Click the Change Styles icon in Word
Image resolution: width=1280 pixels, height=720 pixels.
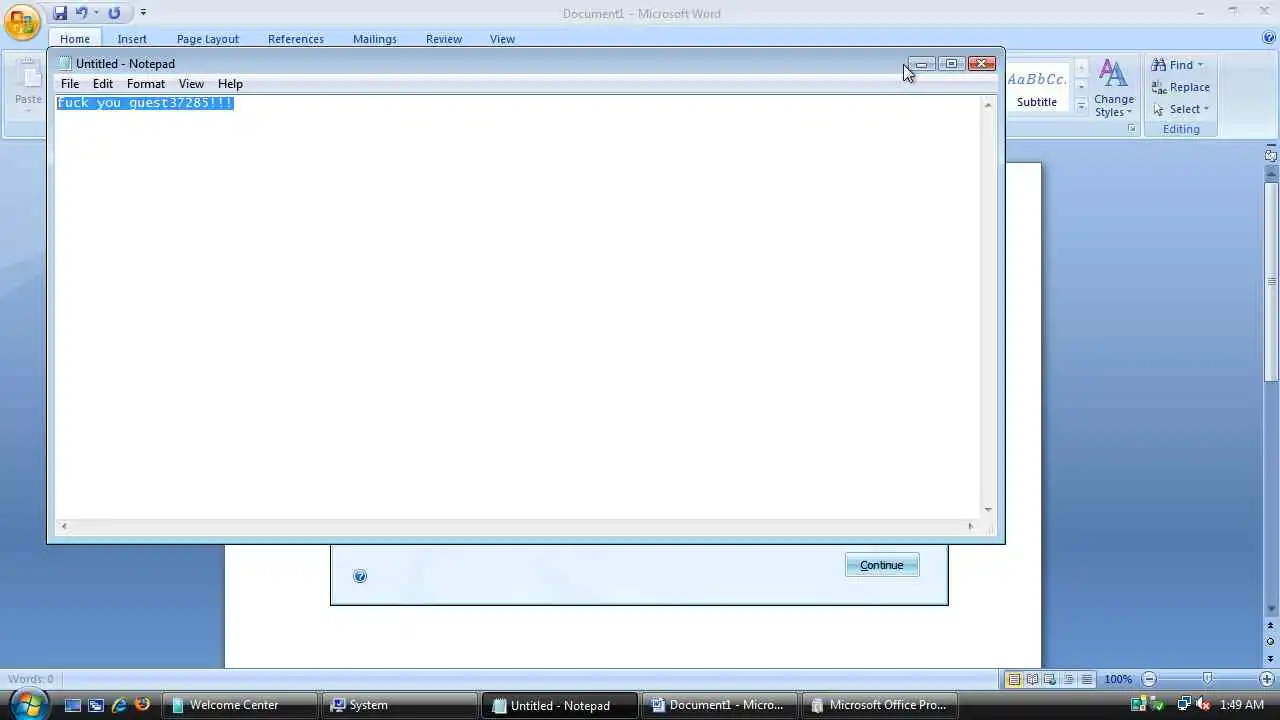tap(1113, 74)
